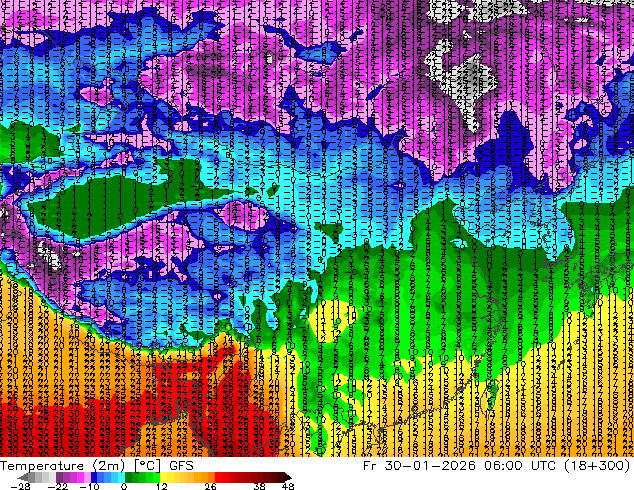Click the "-28" legend value
Screen dimensions: 634x490
point(20,486)
